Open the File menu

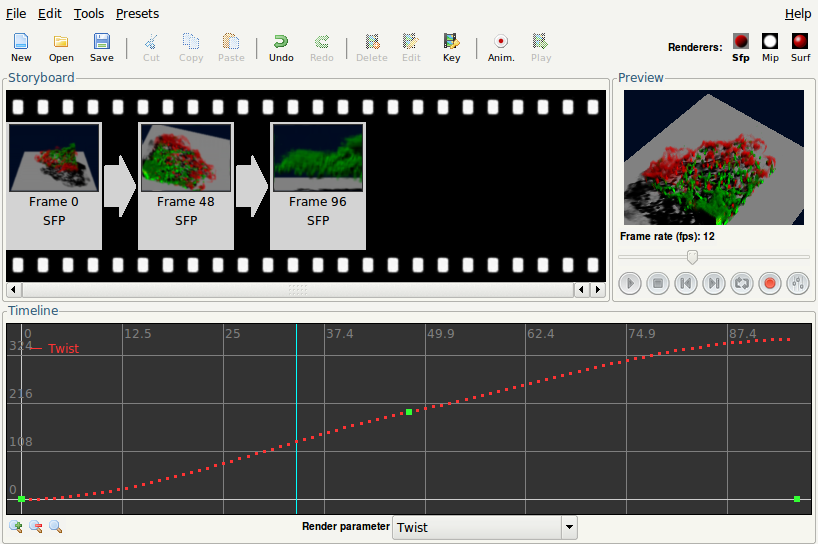pos(16,14)
